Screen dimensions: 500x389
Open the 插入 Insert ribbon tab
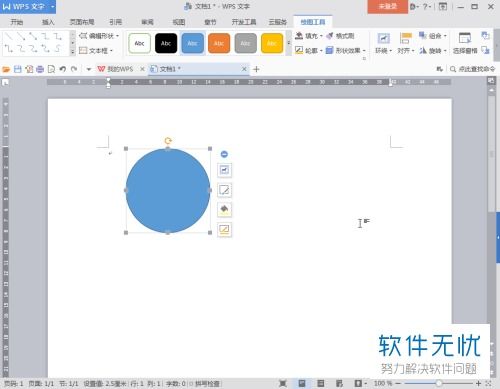point(48,22)
